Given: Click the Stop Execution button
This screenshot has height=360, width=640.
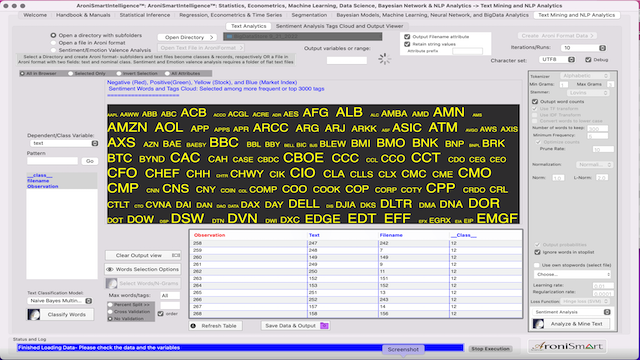Looking at the screenshot, I should [x=490, y=349].
